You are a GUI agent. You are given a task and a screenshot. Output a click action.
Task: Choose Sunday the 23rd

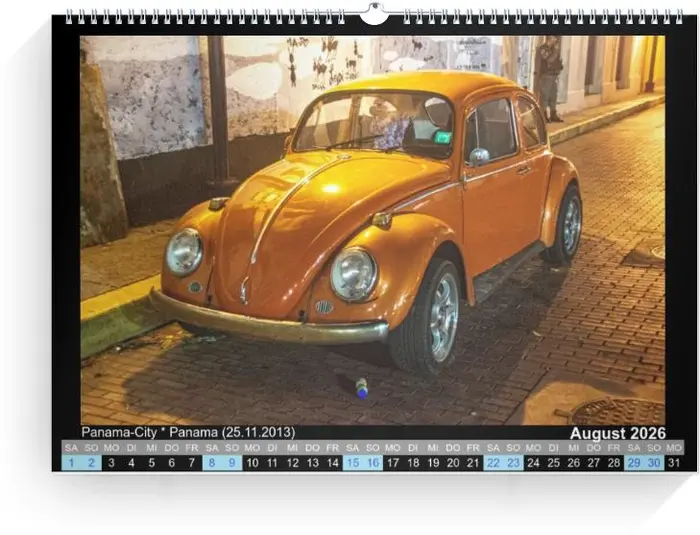[x=513, y=463]
